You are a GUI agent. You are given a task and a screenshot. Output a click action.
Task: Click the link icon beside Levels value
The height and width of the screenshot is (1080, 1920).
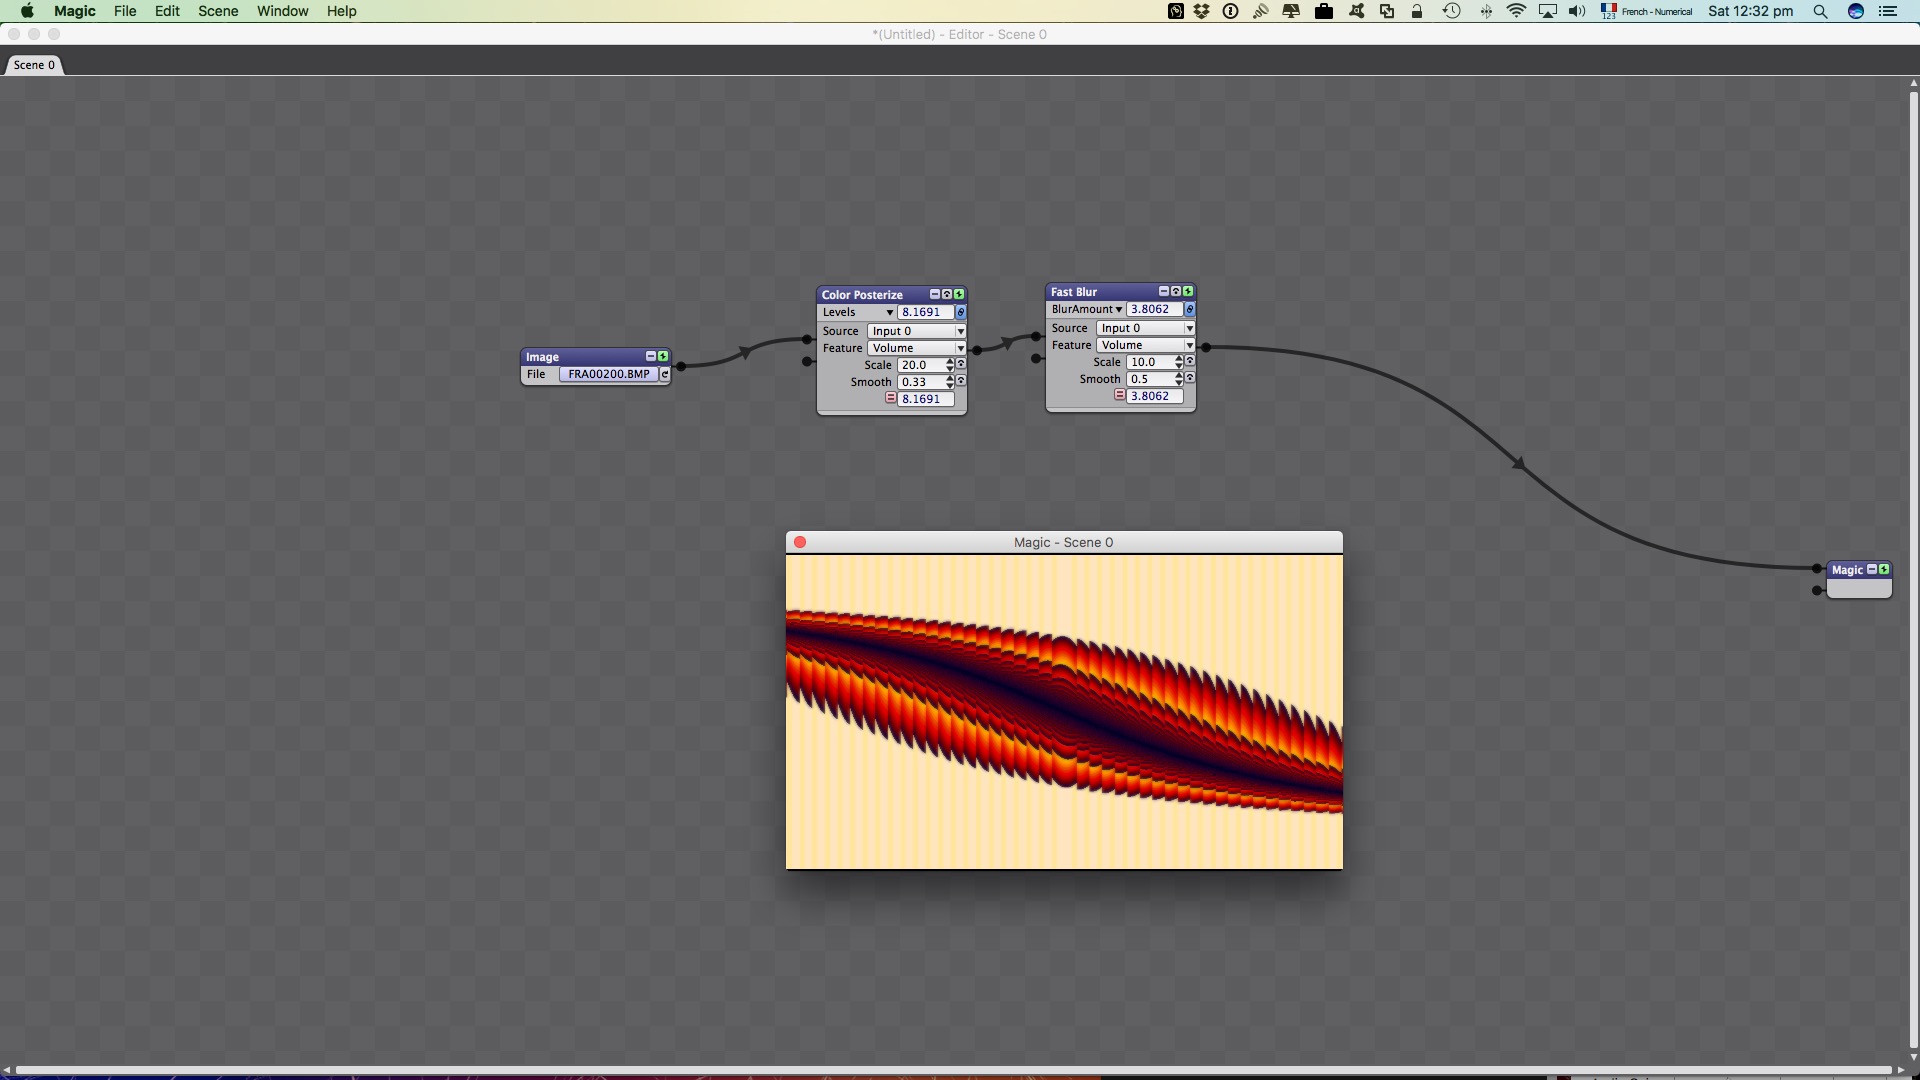tap(960, 312)
